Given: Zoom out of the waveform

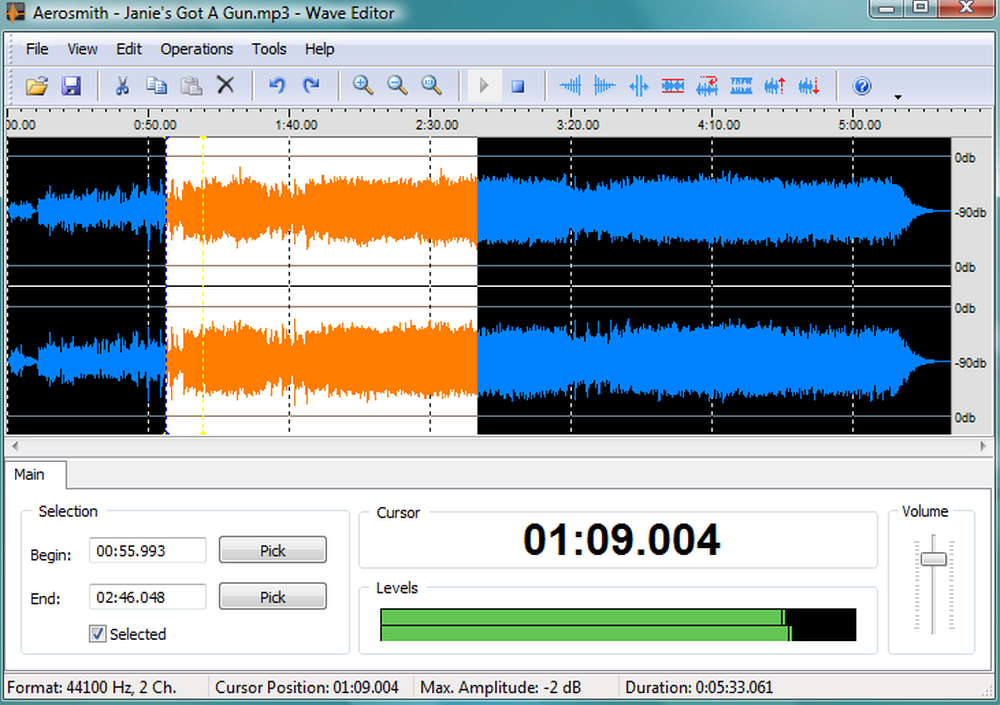Looking at the screenshot, I should (x=397, y=85).
